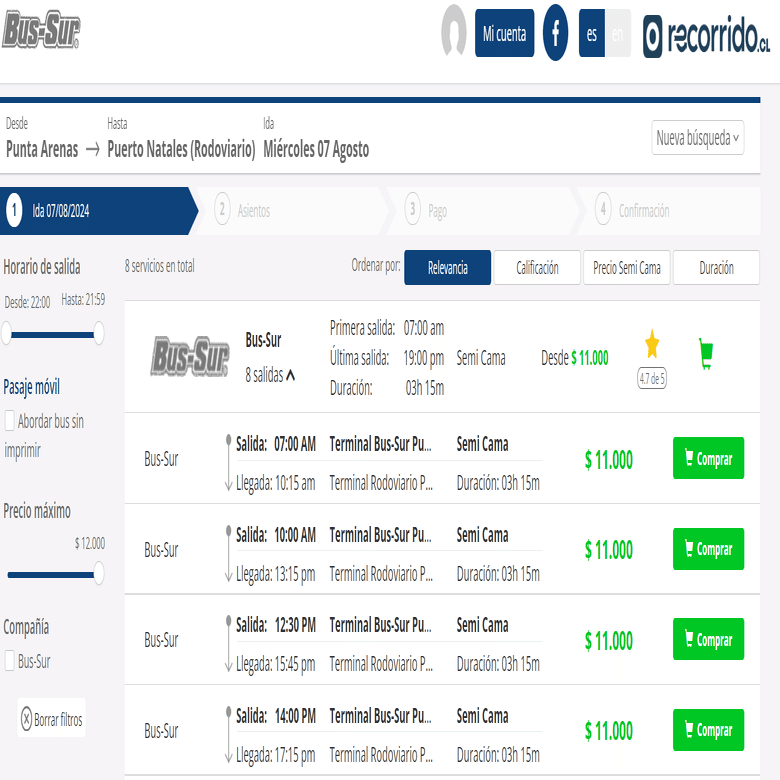Click the Horario de salida left slider handle
780x780 pixels.
coord(6,333)
